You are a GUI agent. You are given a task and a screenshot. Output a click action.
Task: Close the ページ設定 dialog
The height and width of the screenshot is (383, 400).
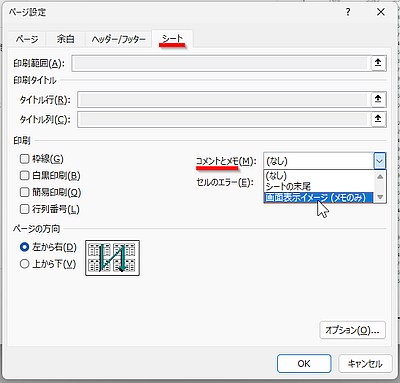pos(381,12)
